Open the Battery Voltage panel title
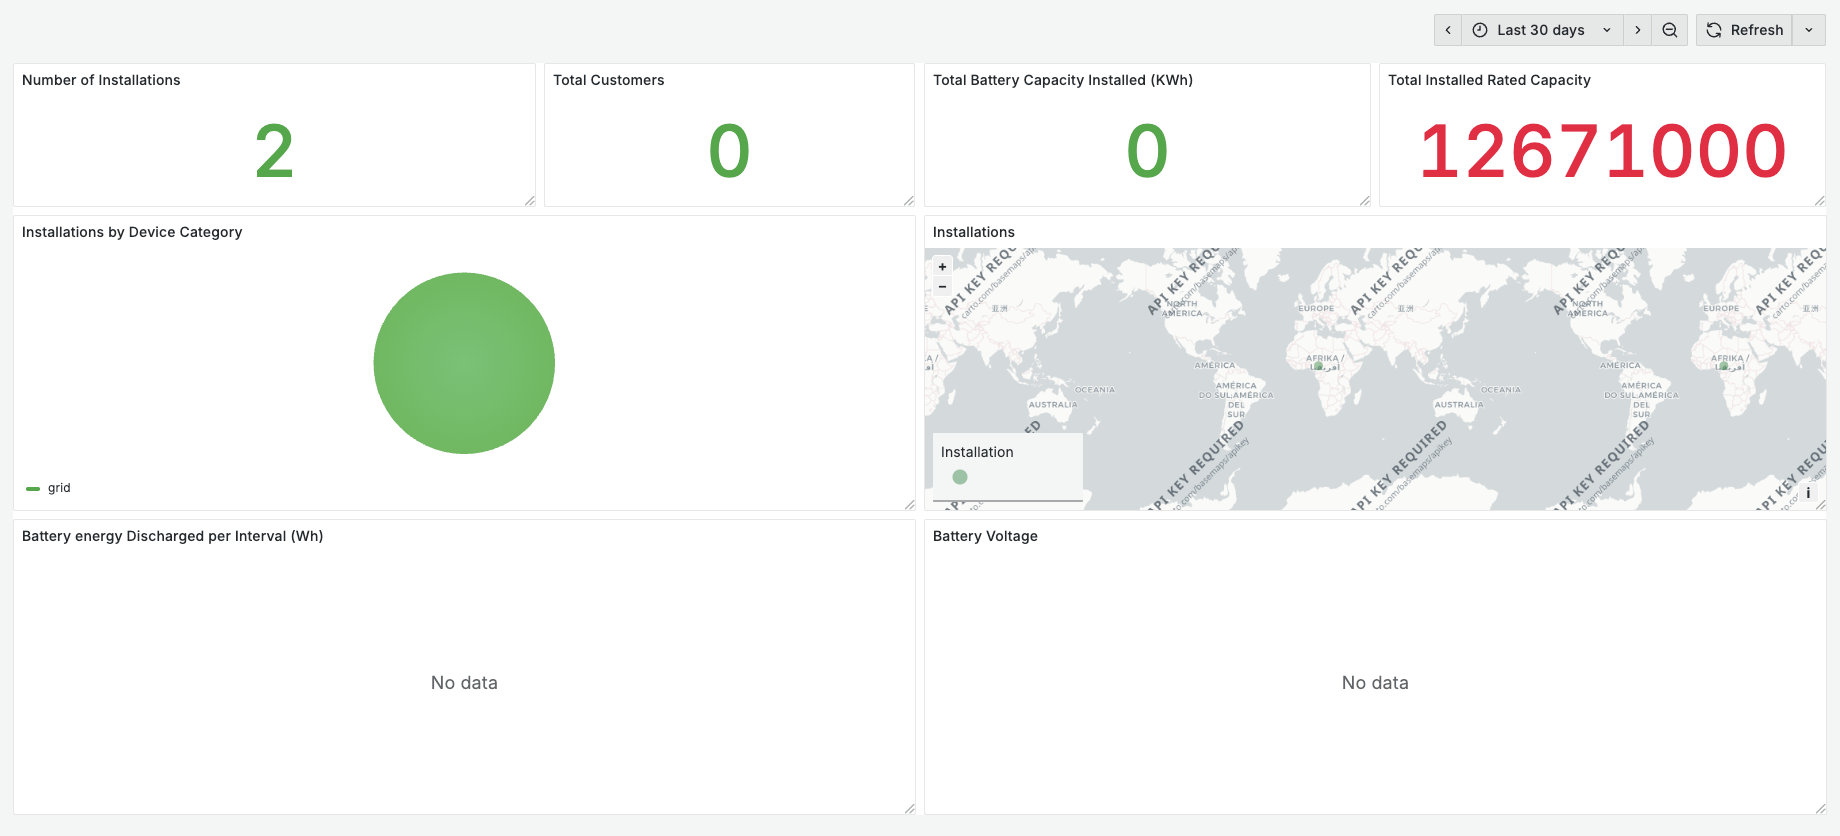The image size is (1840, 836). tap(985, 536)
